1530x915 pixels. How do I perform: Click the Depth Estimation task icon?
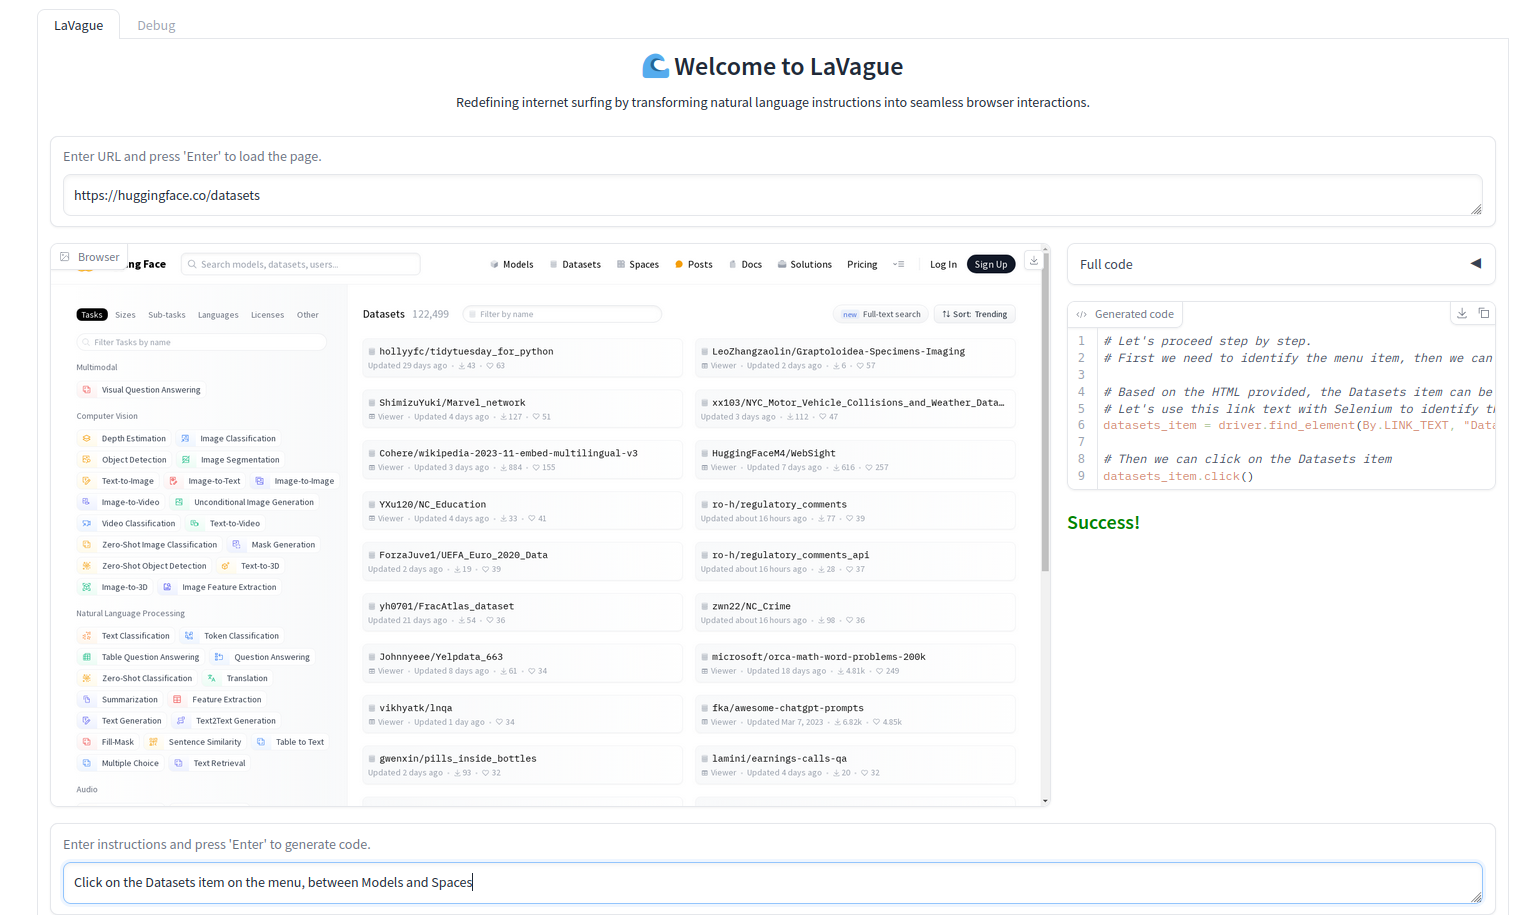point(87,439)
